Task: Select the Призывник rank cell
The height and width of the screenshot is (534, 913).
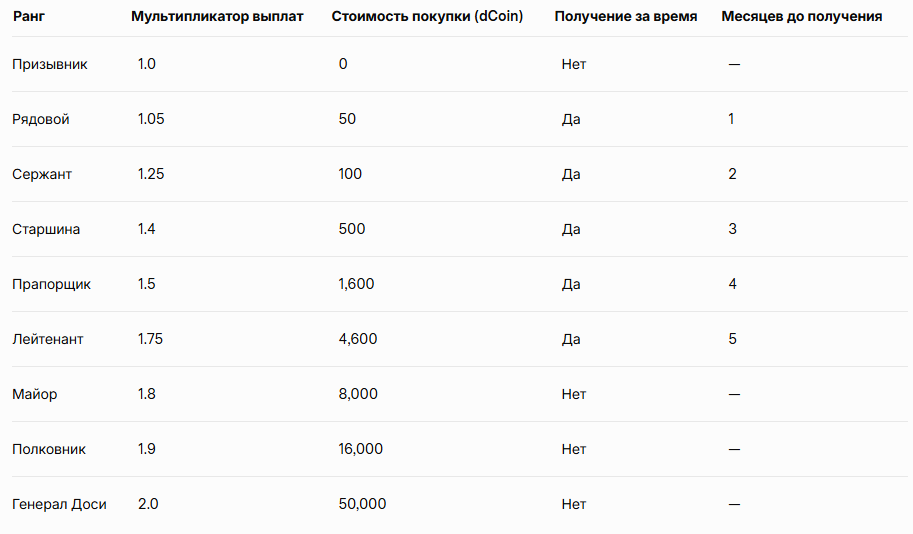Action: point(49,64)
